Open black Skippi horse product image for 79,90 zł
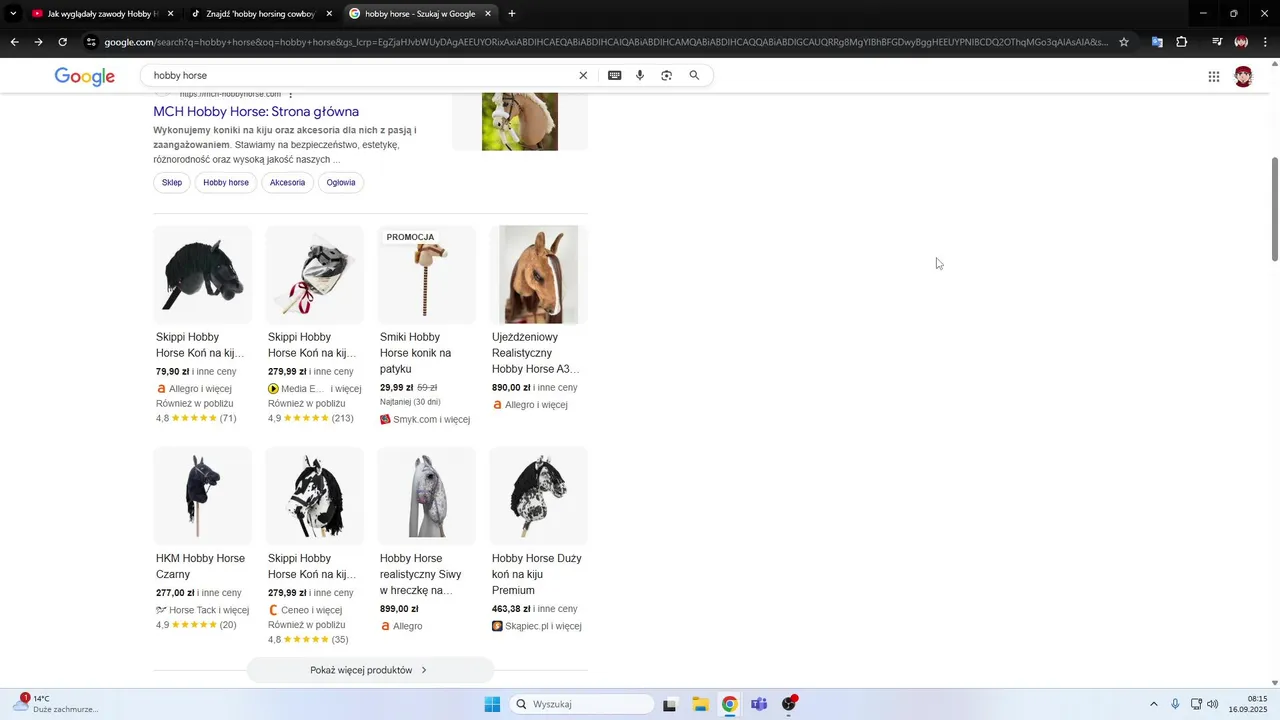Viewport: 1280px width, 720px height. 202,275
